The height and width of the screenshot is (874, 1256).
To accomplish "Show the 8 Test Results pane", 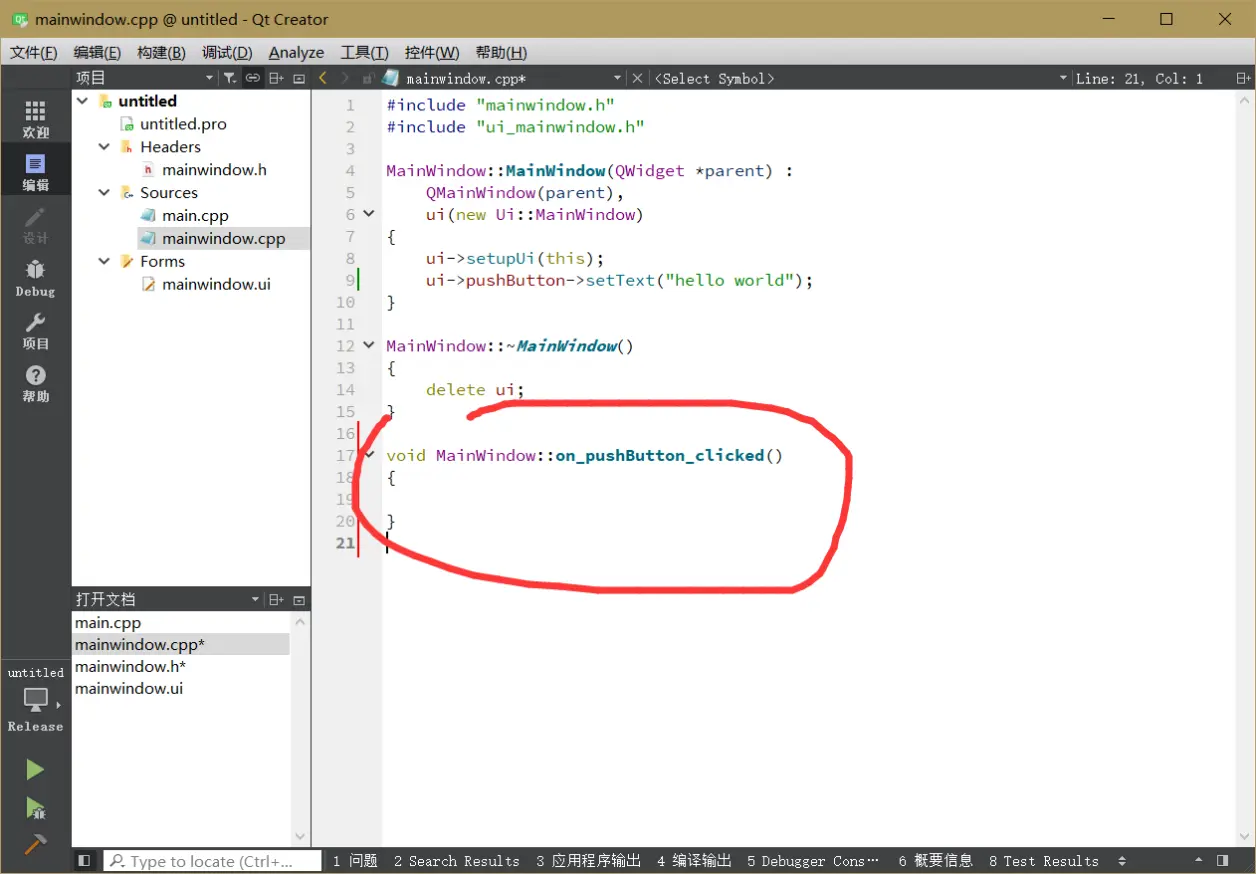I will 1043,860.
